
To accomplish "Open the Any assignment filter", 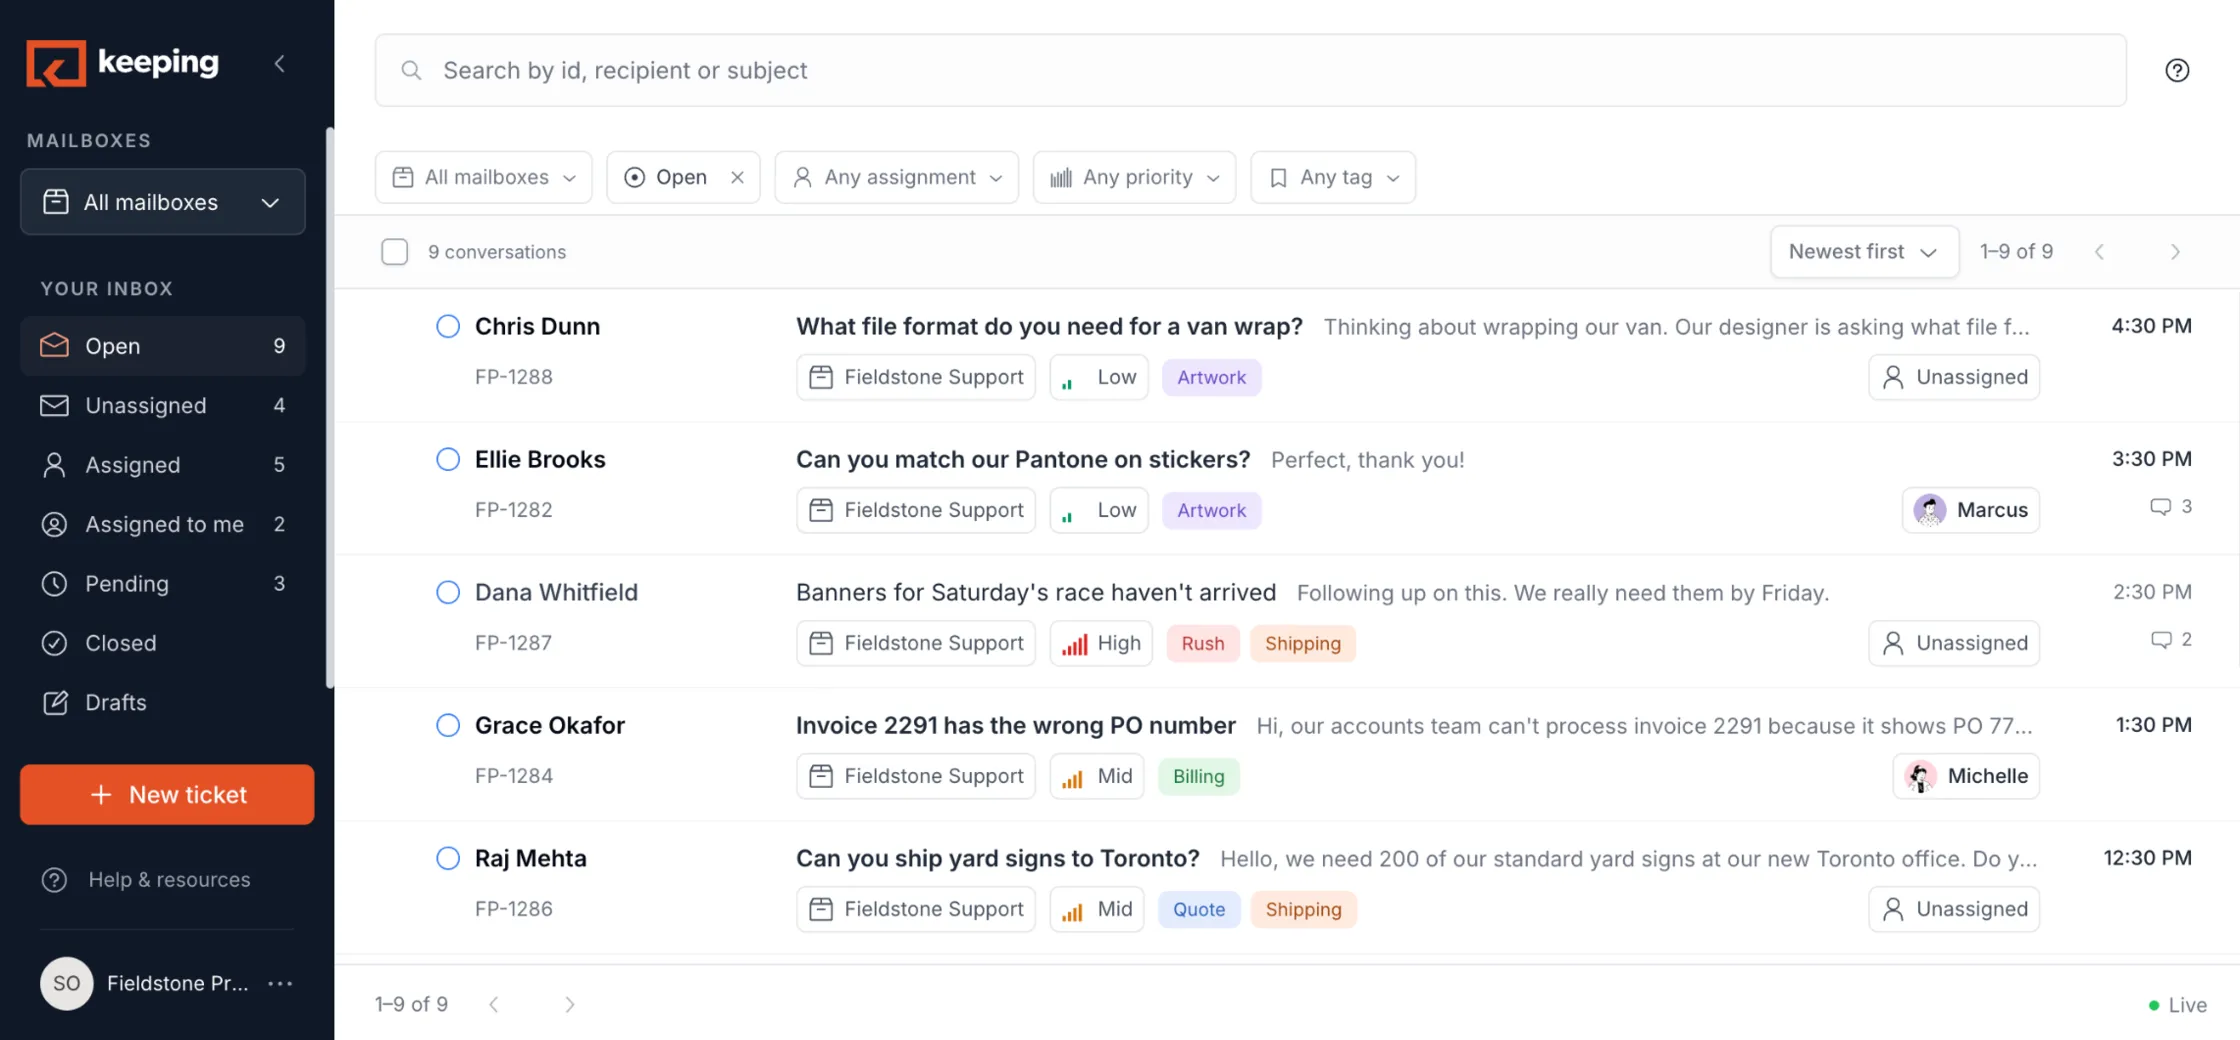I will 897,177.
